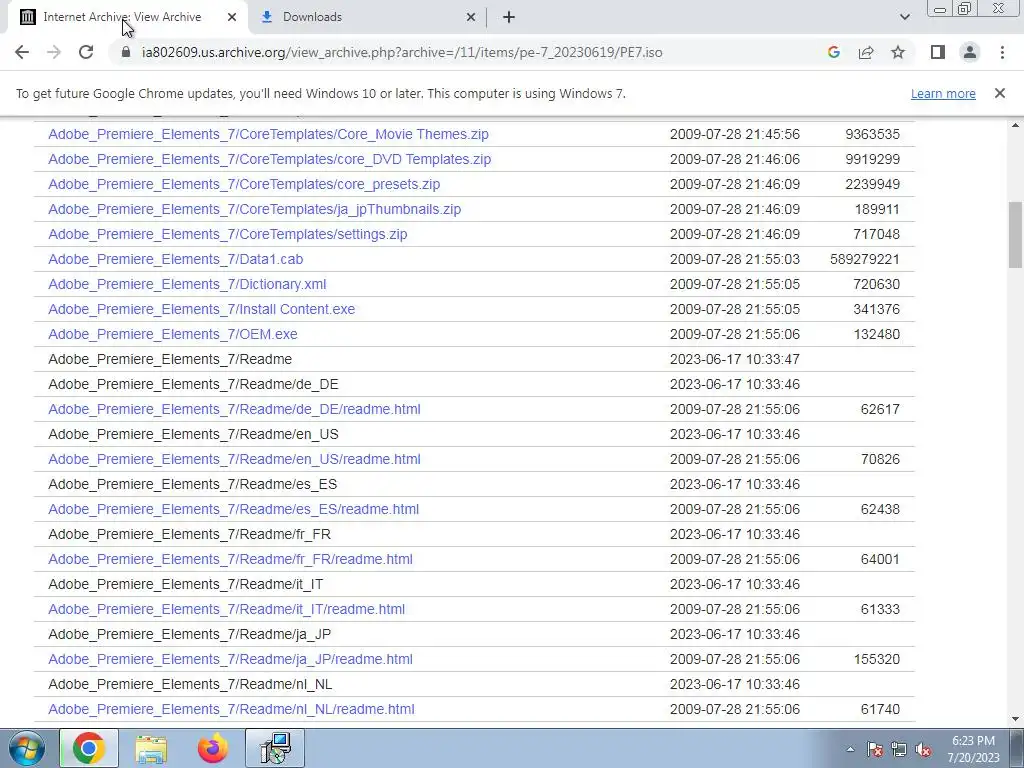Click Install Content.exe link

(x=202, y=309)
